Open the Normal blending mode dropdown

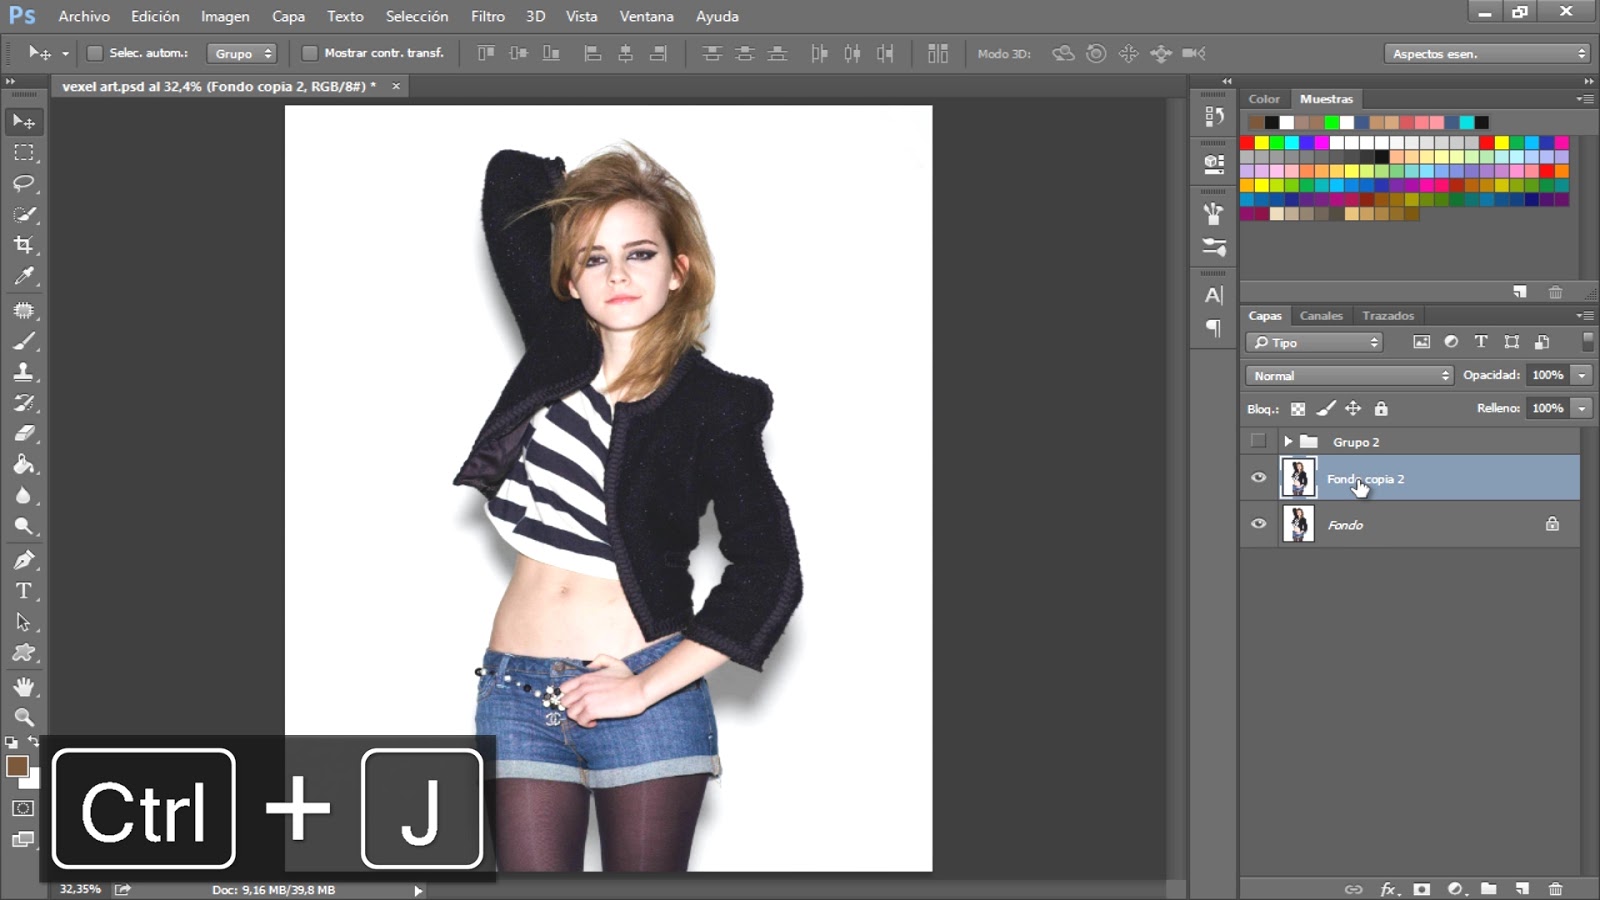coord(1349,375)
